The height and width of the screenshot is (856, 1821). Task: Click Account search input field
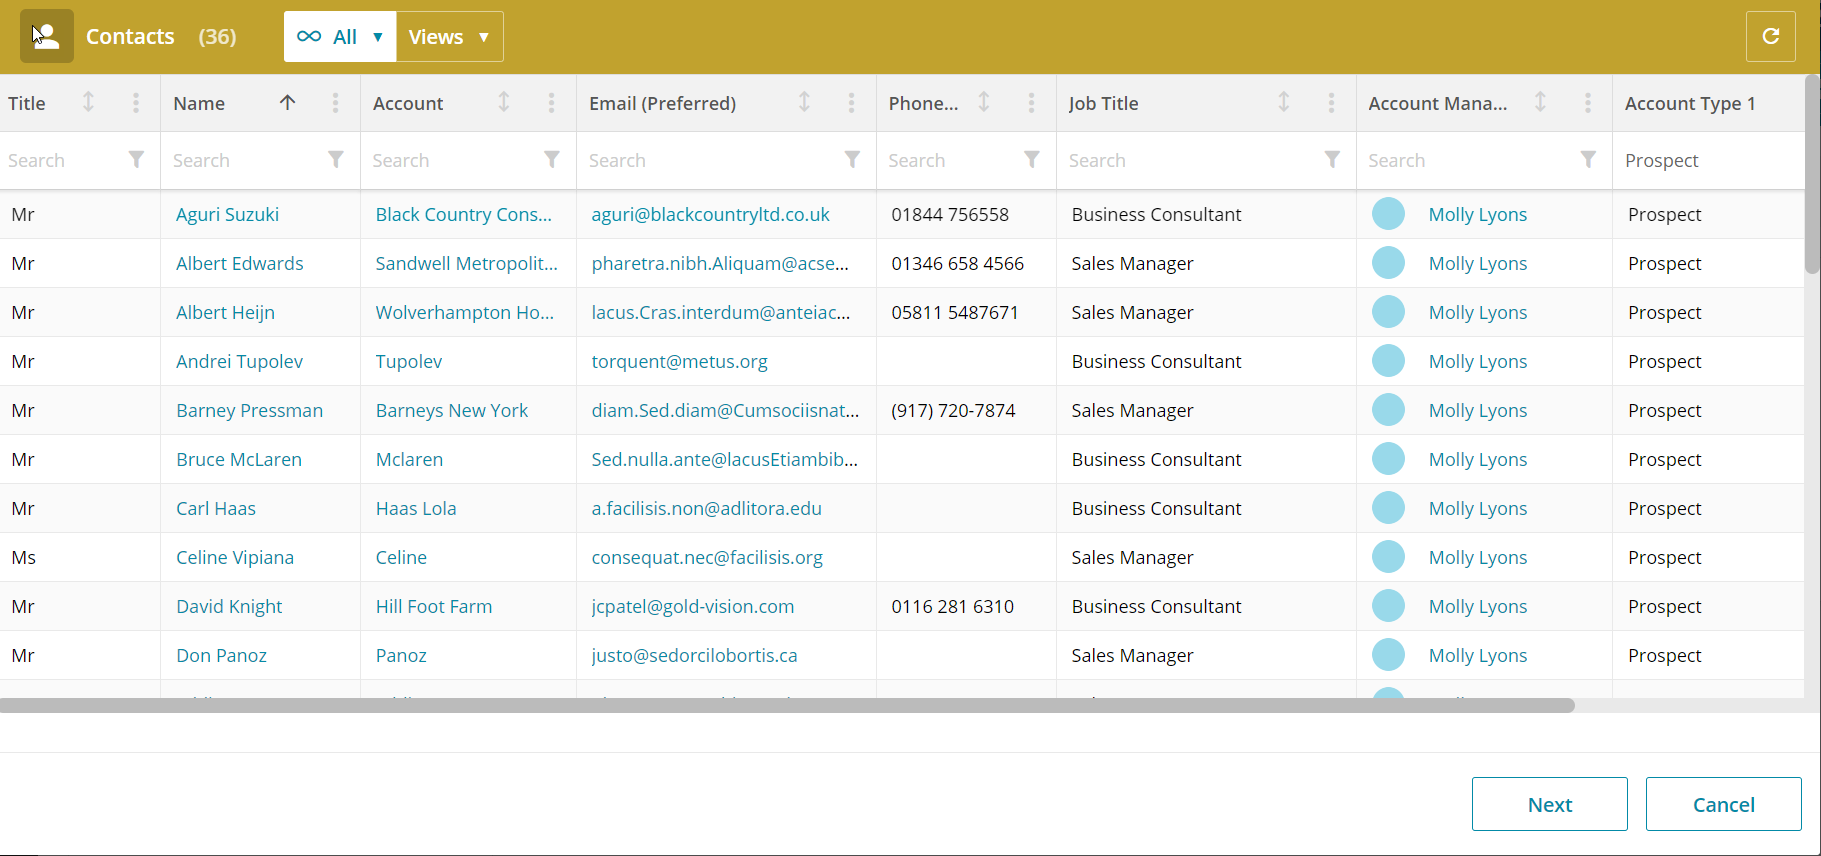[x=454, y=160]
